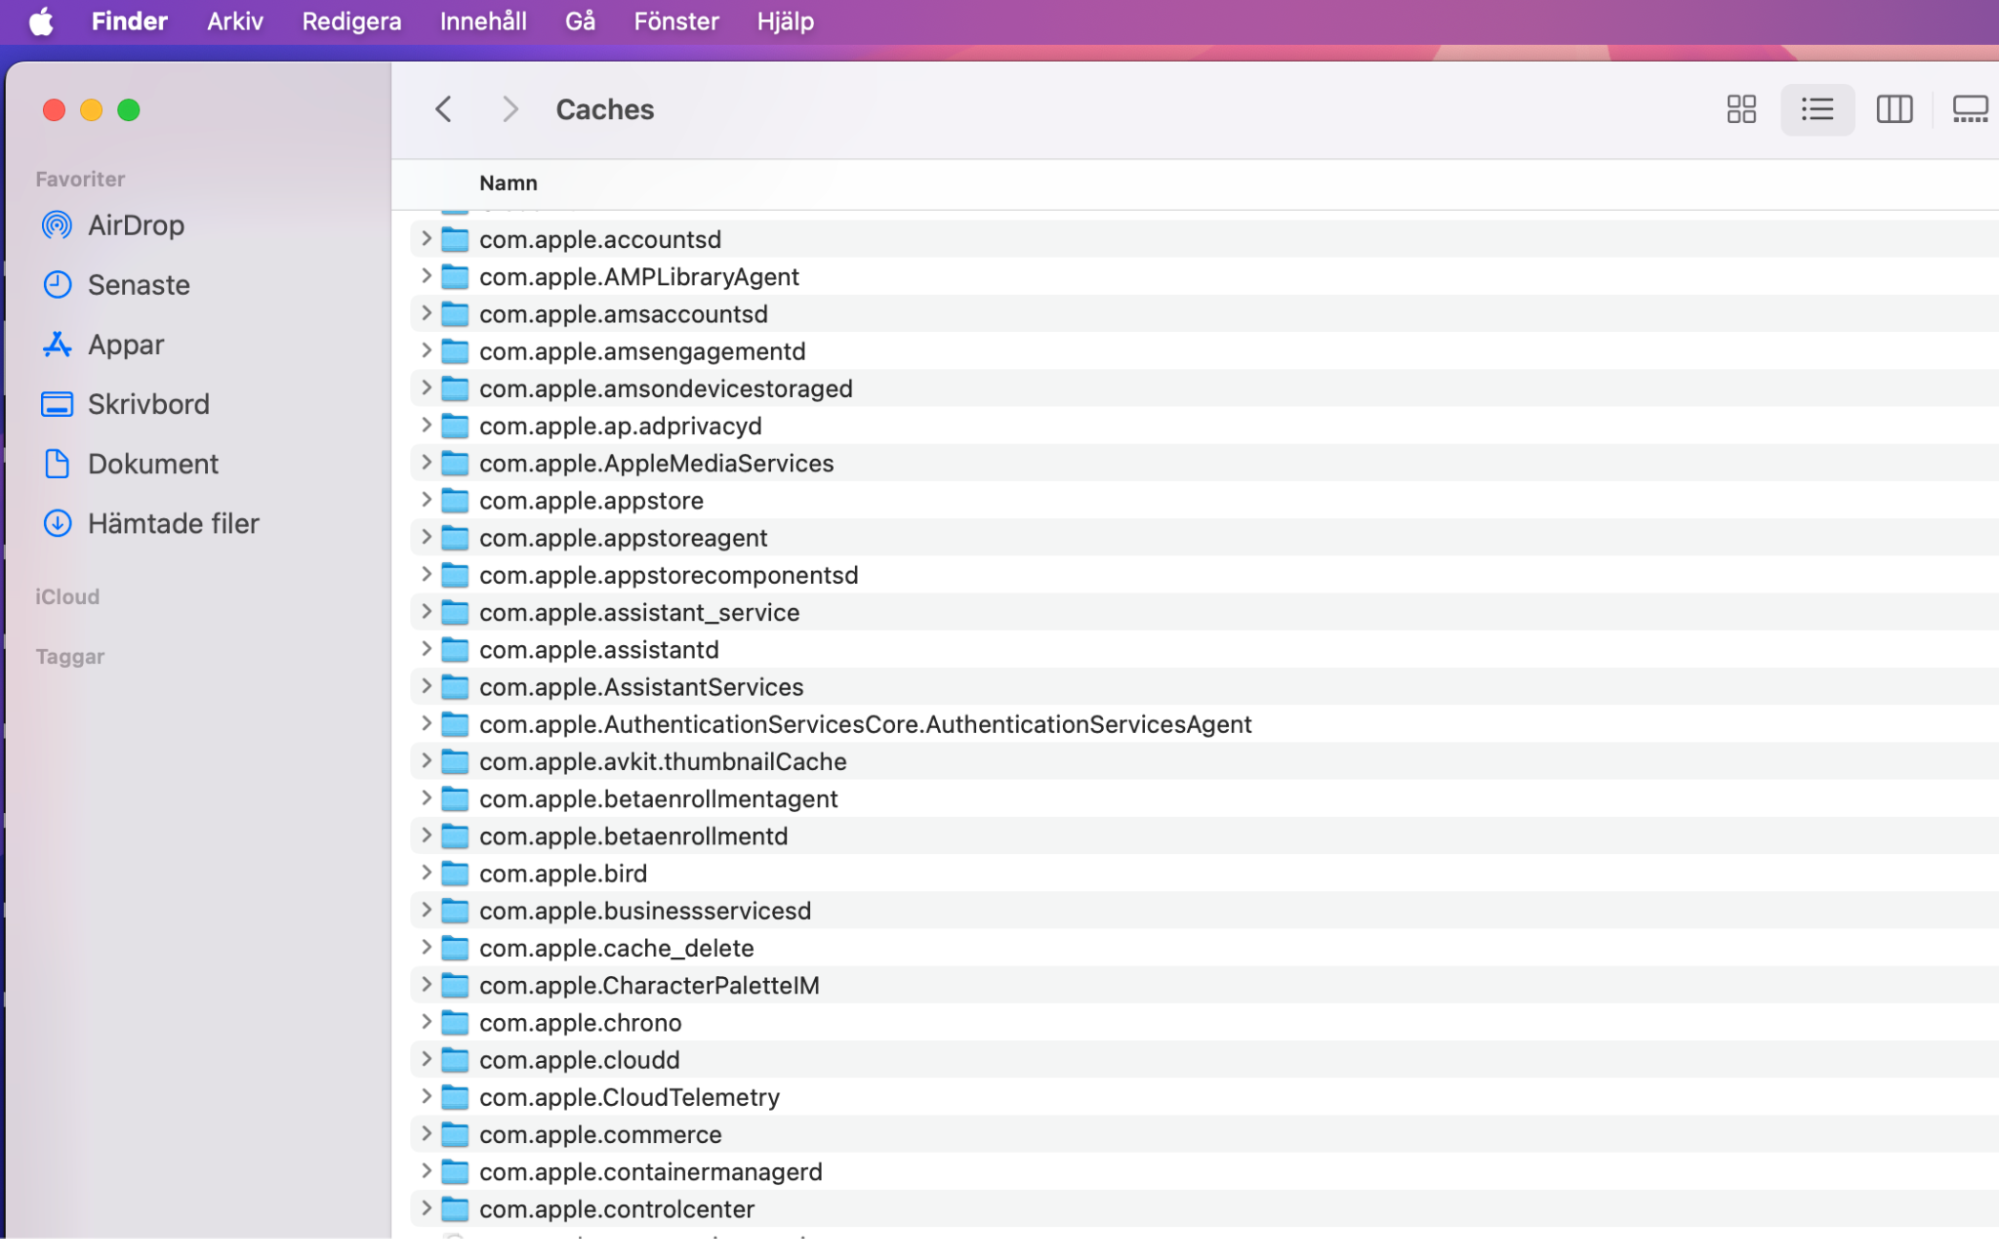Click the Caches window title
Screen dimensions: 1999x1239
coord(604,109)
